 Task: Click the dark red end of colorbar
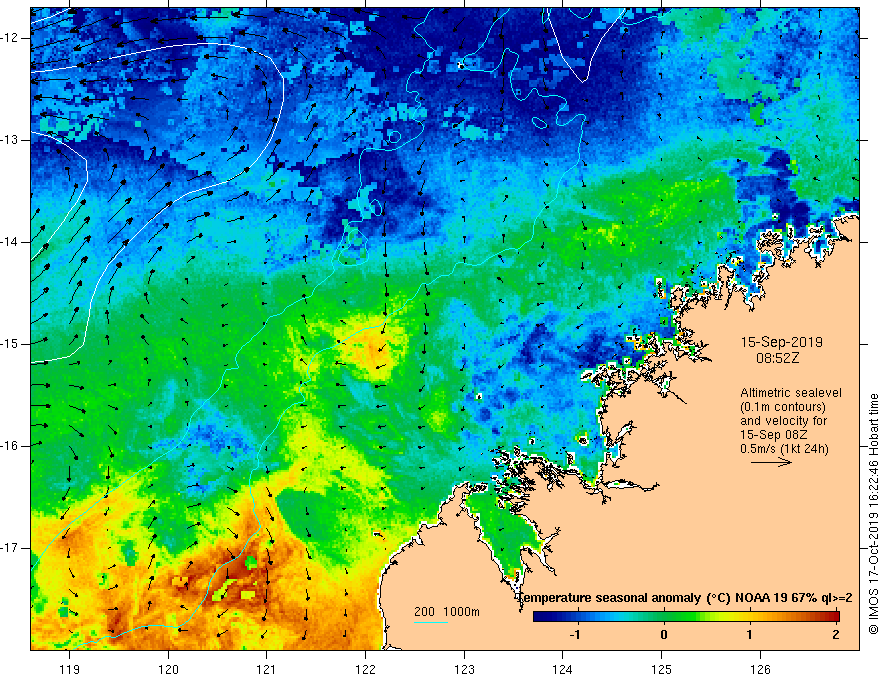click(835, 617)
